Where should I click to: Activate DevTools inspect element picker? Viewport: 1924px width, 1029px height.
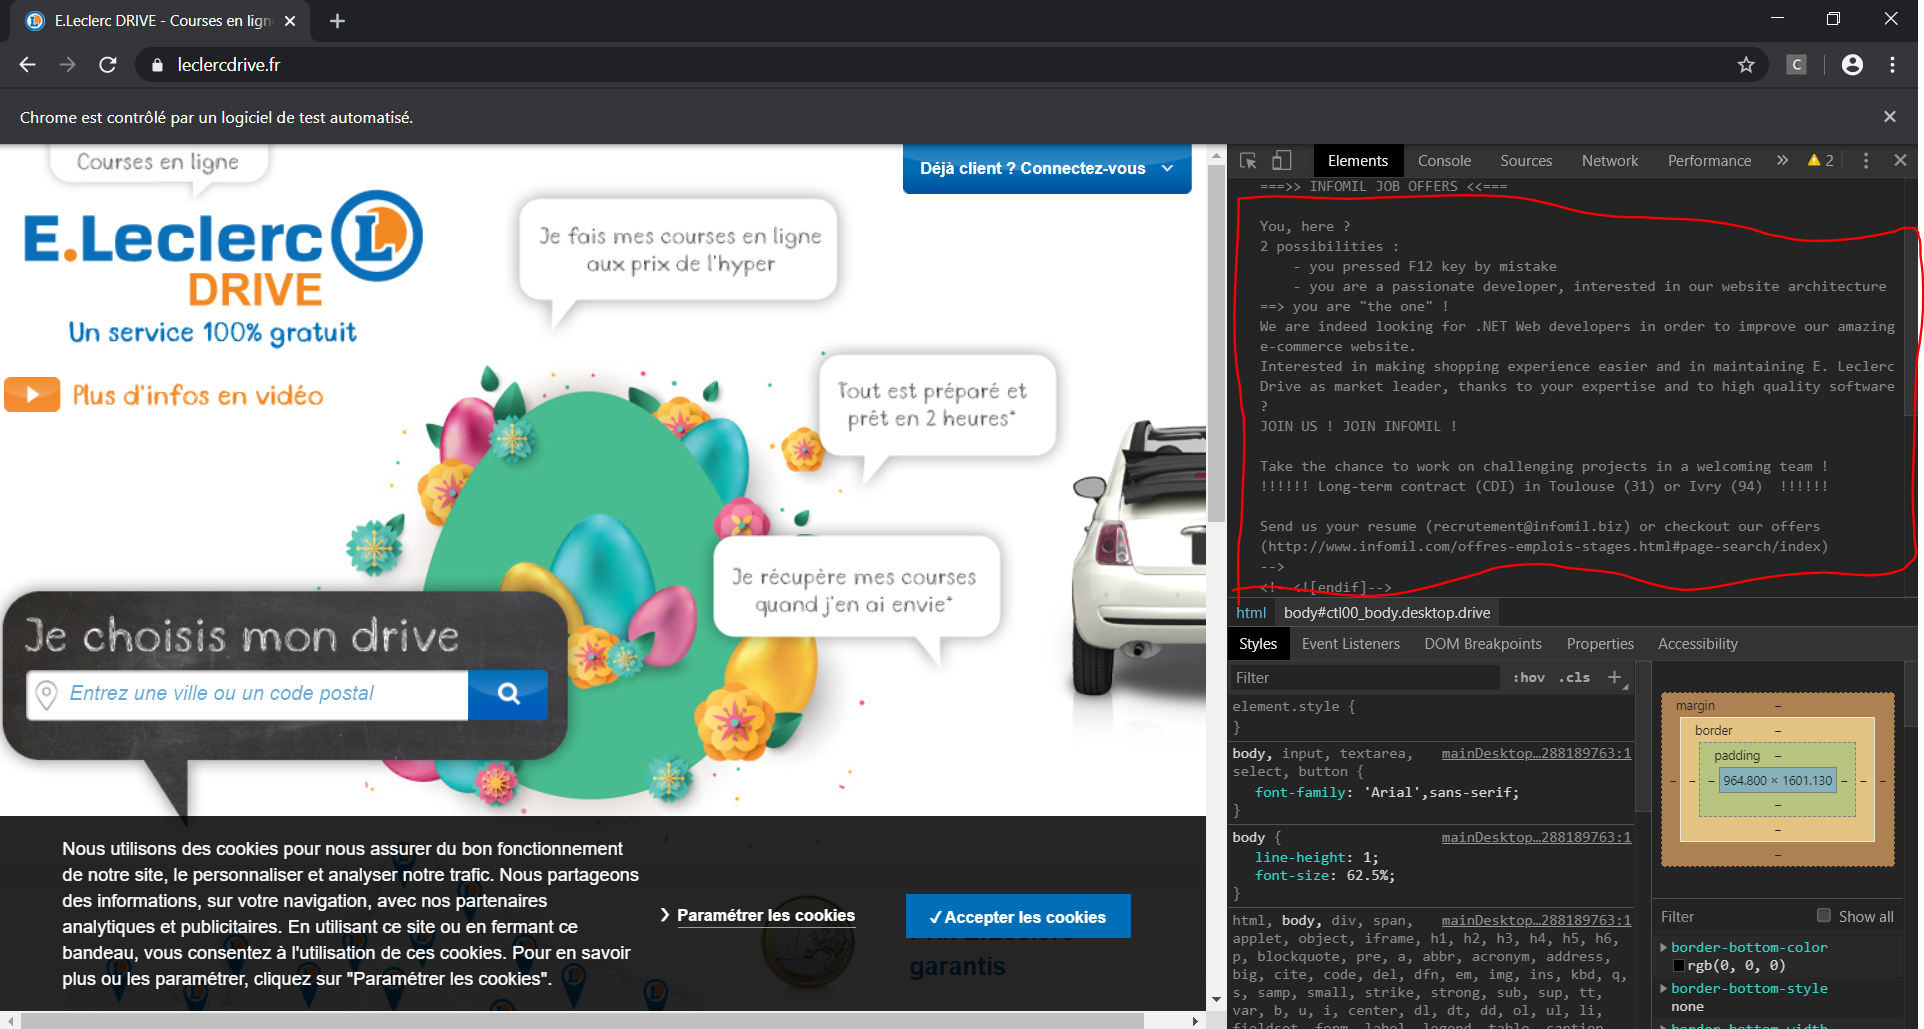[x=1248, y=161]
